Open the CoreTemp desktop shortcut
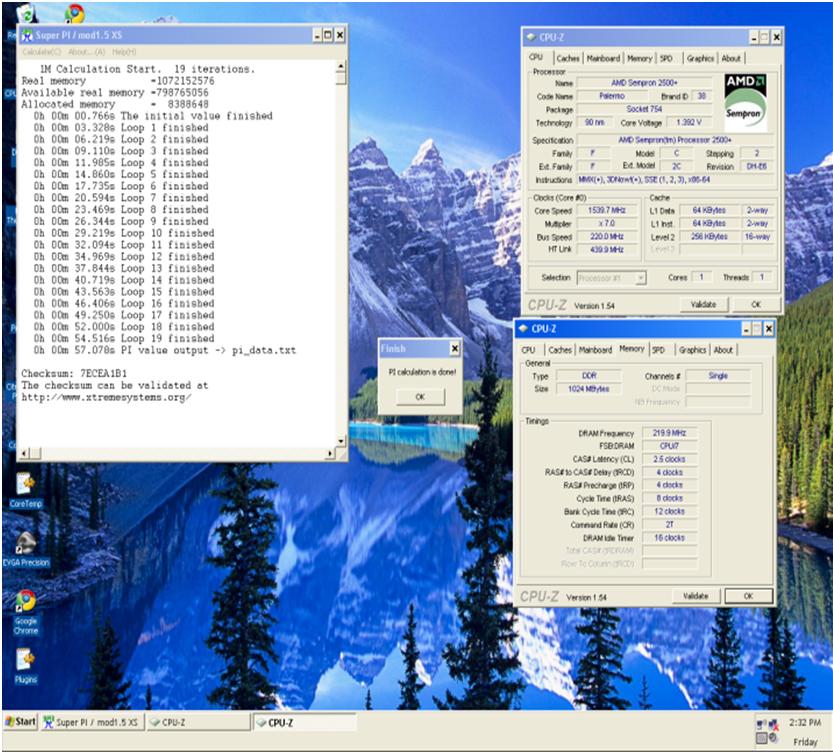This screenshot has height=754, width=833. pyautogui.click(x=25, y=490)
